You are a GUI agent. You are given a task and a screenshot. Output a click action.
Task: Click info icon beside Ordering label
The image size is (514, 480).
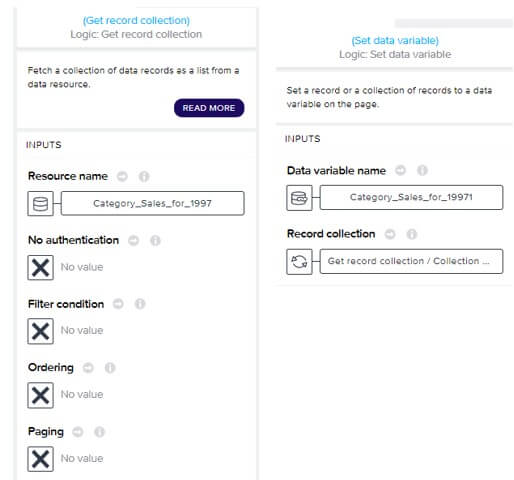pos(110,368)
